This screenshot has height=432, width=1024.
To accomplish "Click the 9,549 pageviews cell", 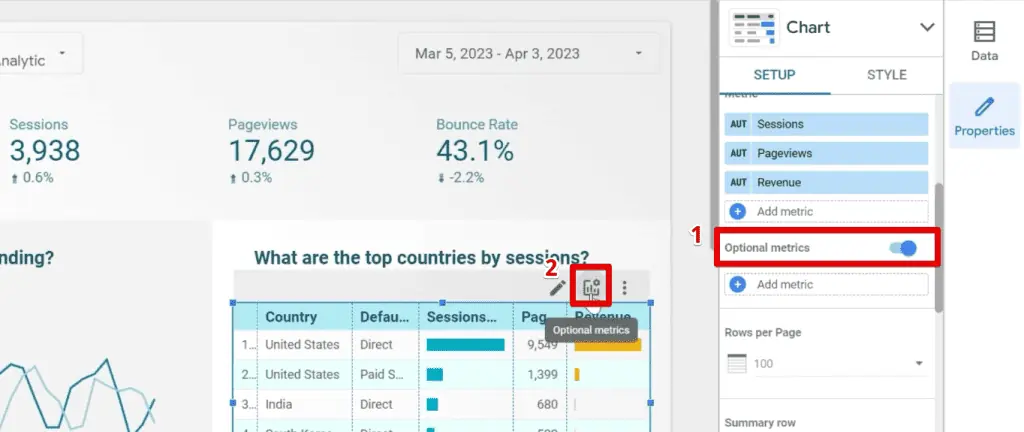I will [x=541, y=345].
